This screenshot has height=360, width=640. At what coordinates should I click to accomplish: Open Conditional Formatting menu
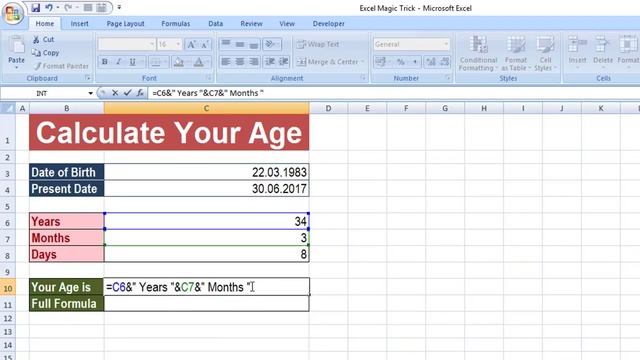pyautogui.click(x=478, y=53)
